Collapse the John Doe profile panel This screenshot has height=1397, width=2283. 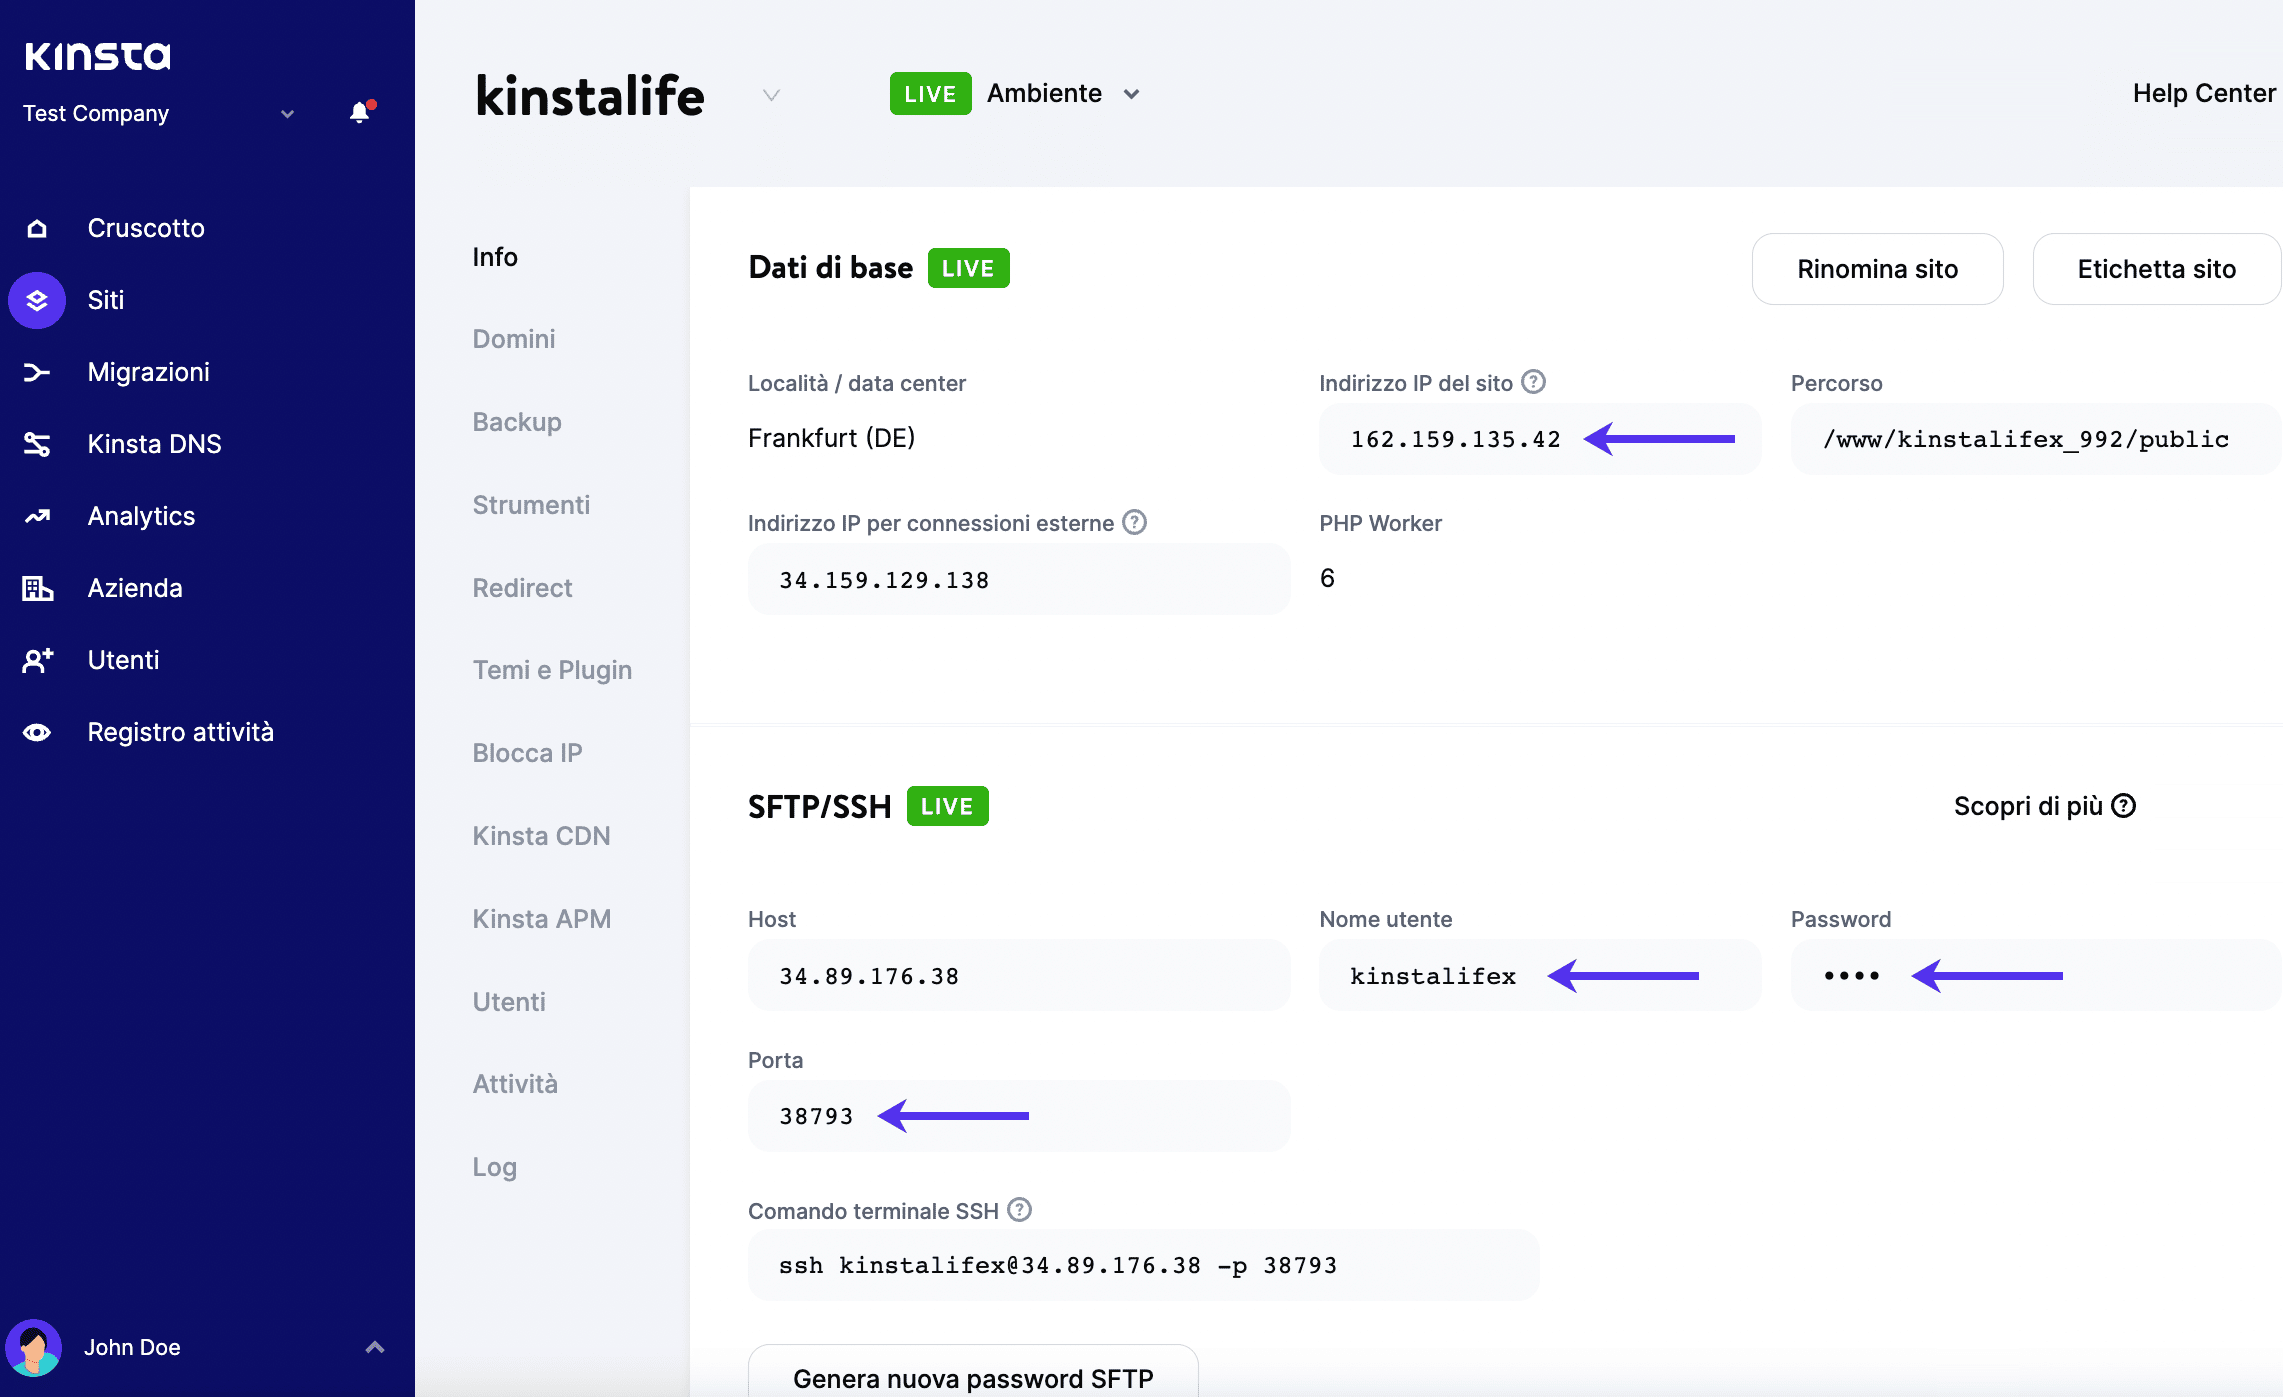tap(376, 1346)
